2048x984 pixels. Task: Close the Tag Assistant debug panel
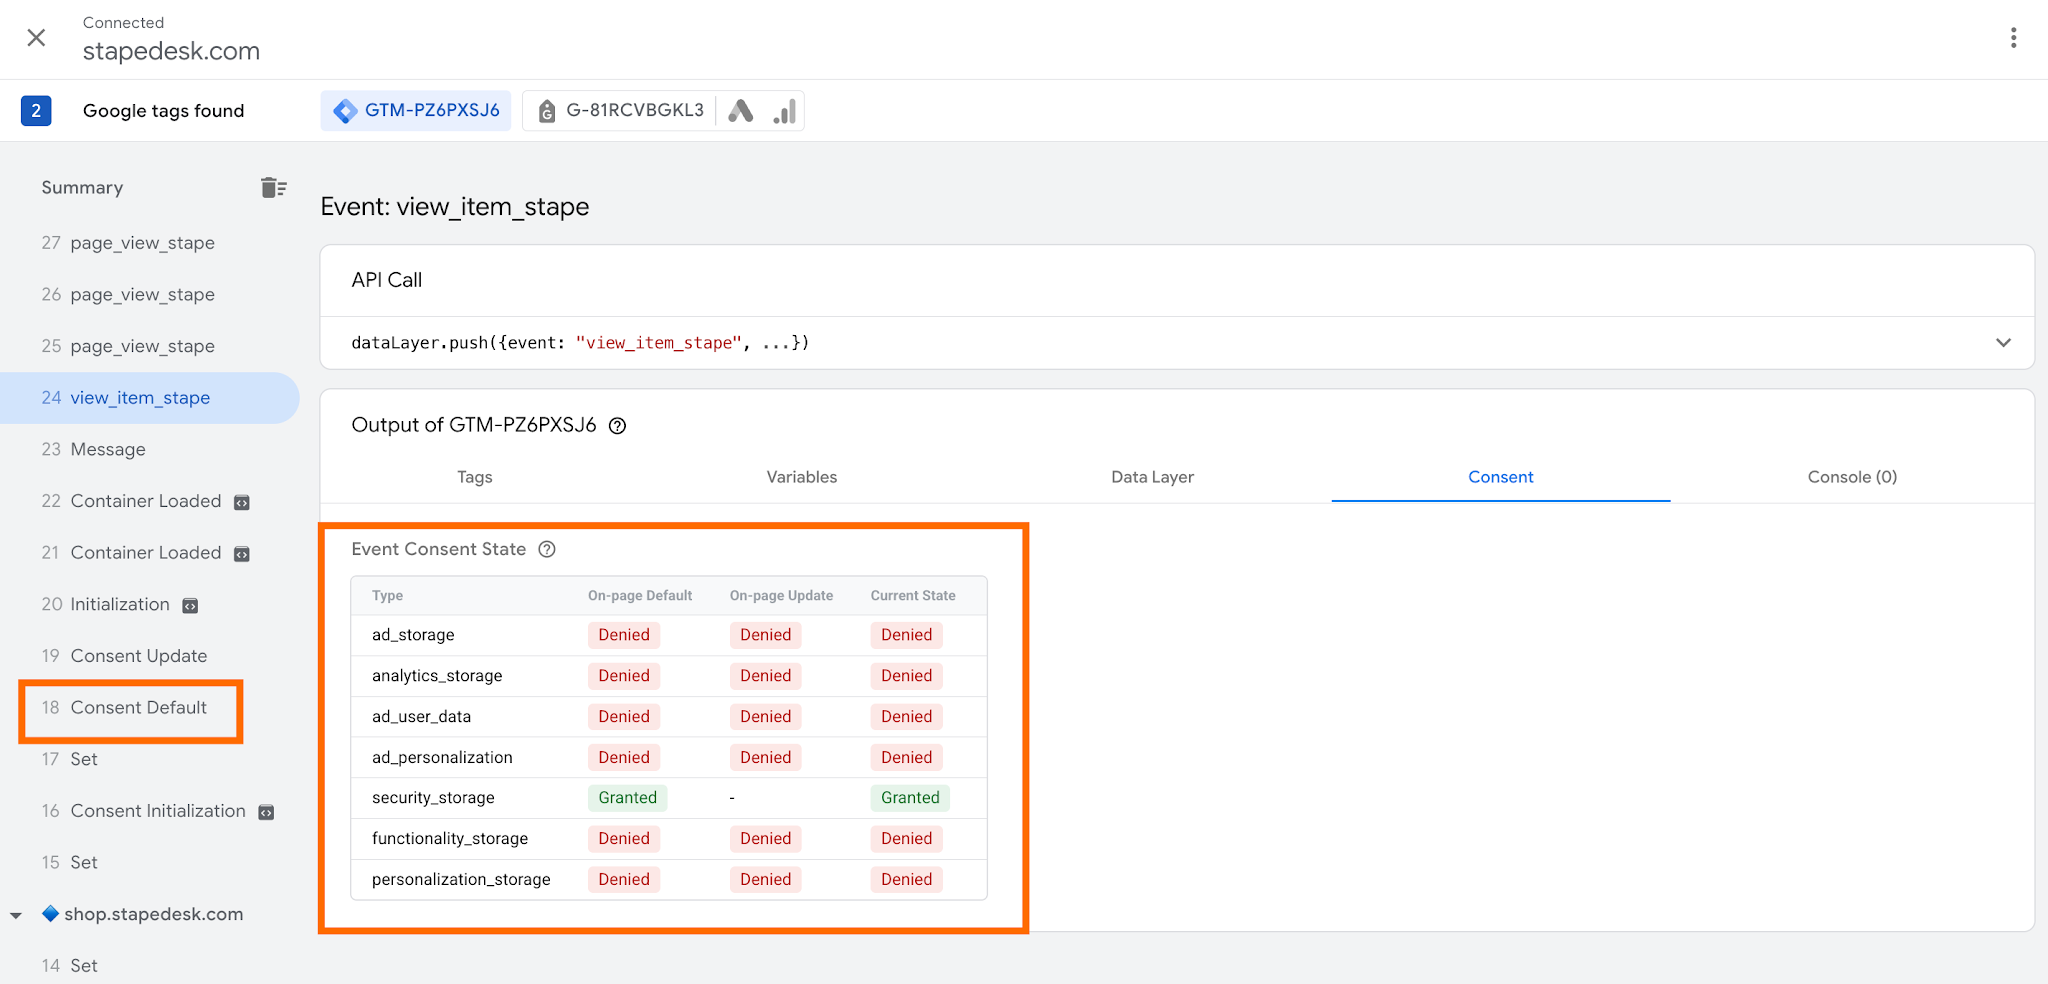pos(36,38)
